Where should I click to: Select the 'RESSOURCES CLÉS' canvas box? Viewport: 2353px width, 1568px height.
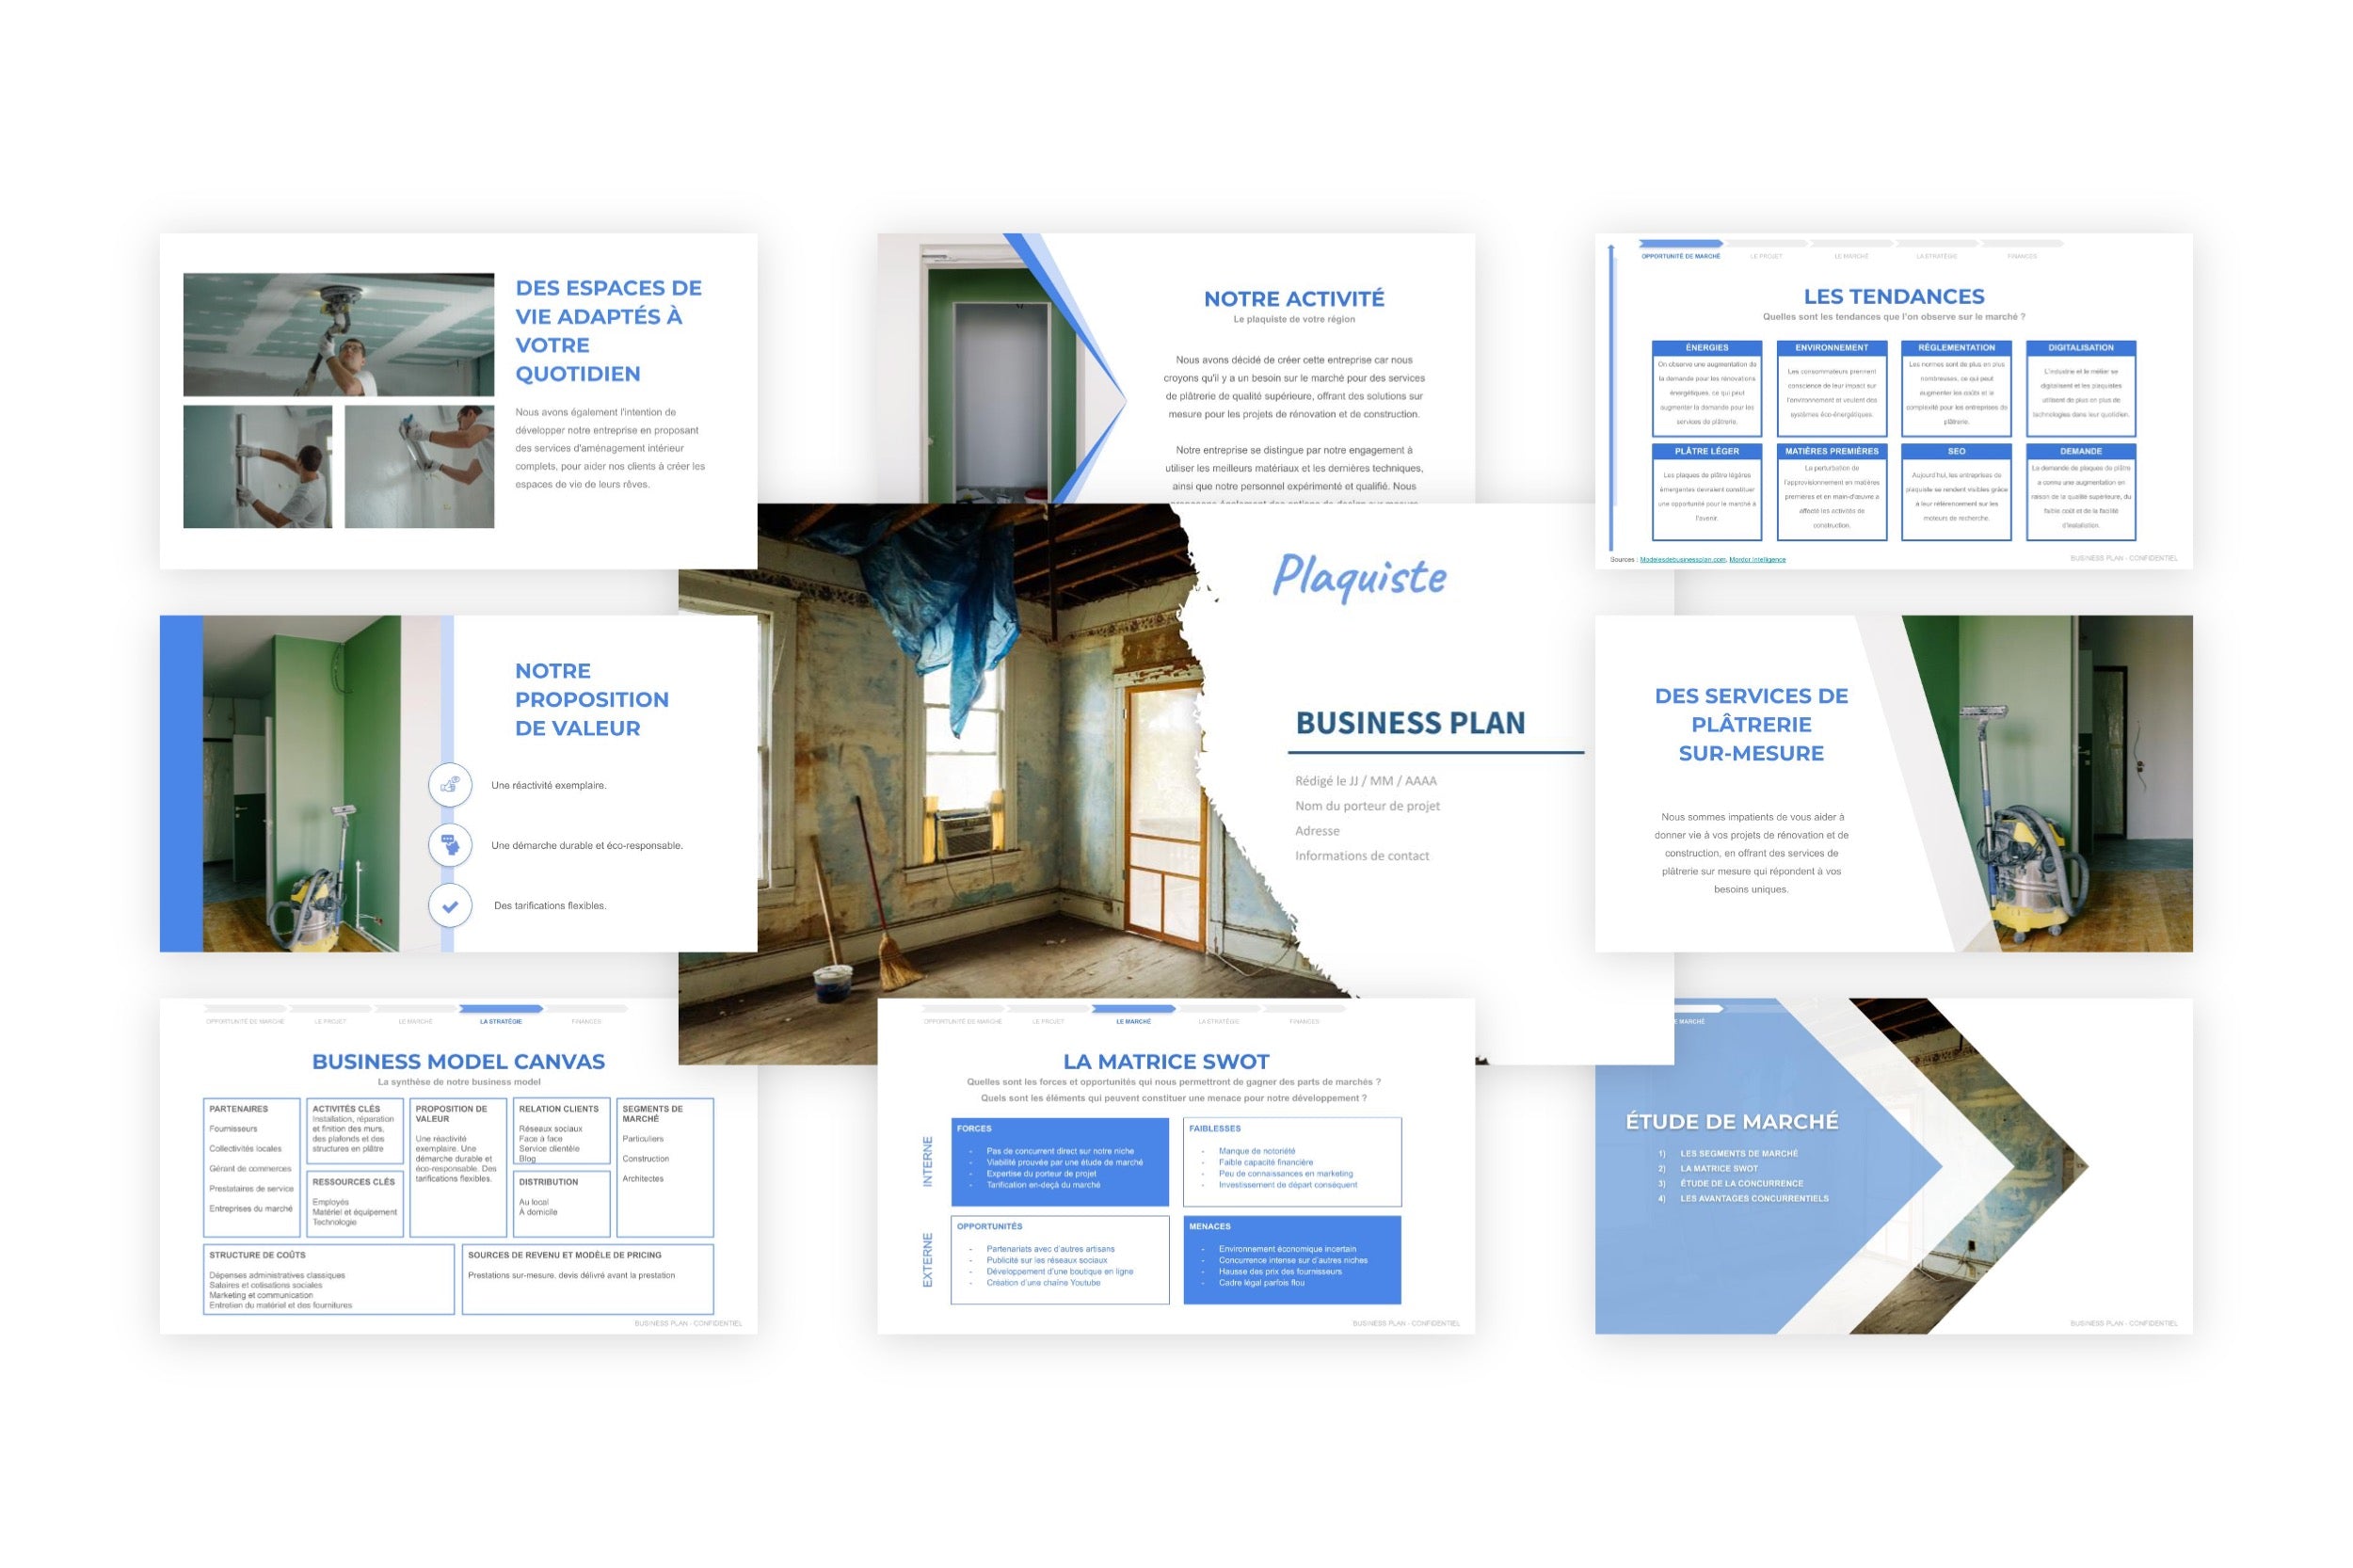click(355, 1204)
